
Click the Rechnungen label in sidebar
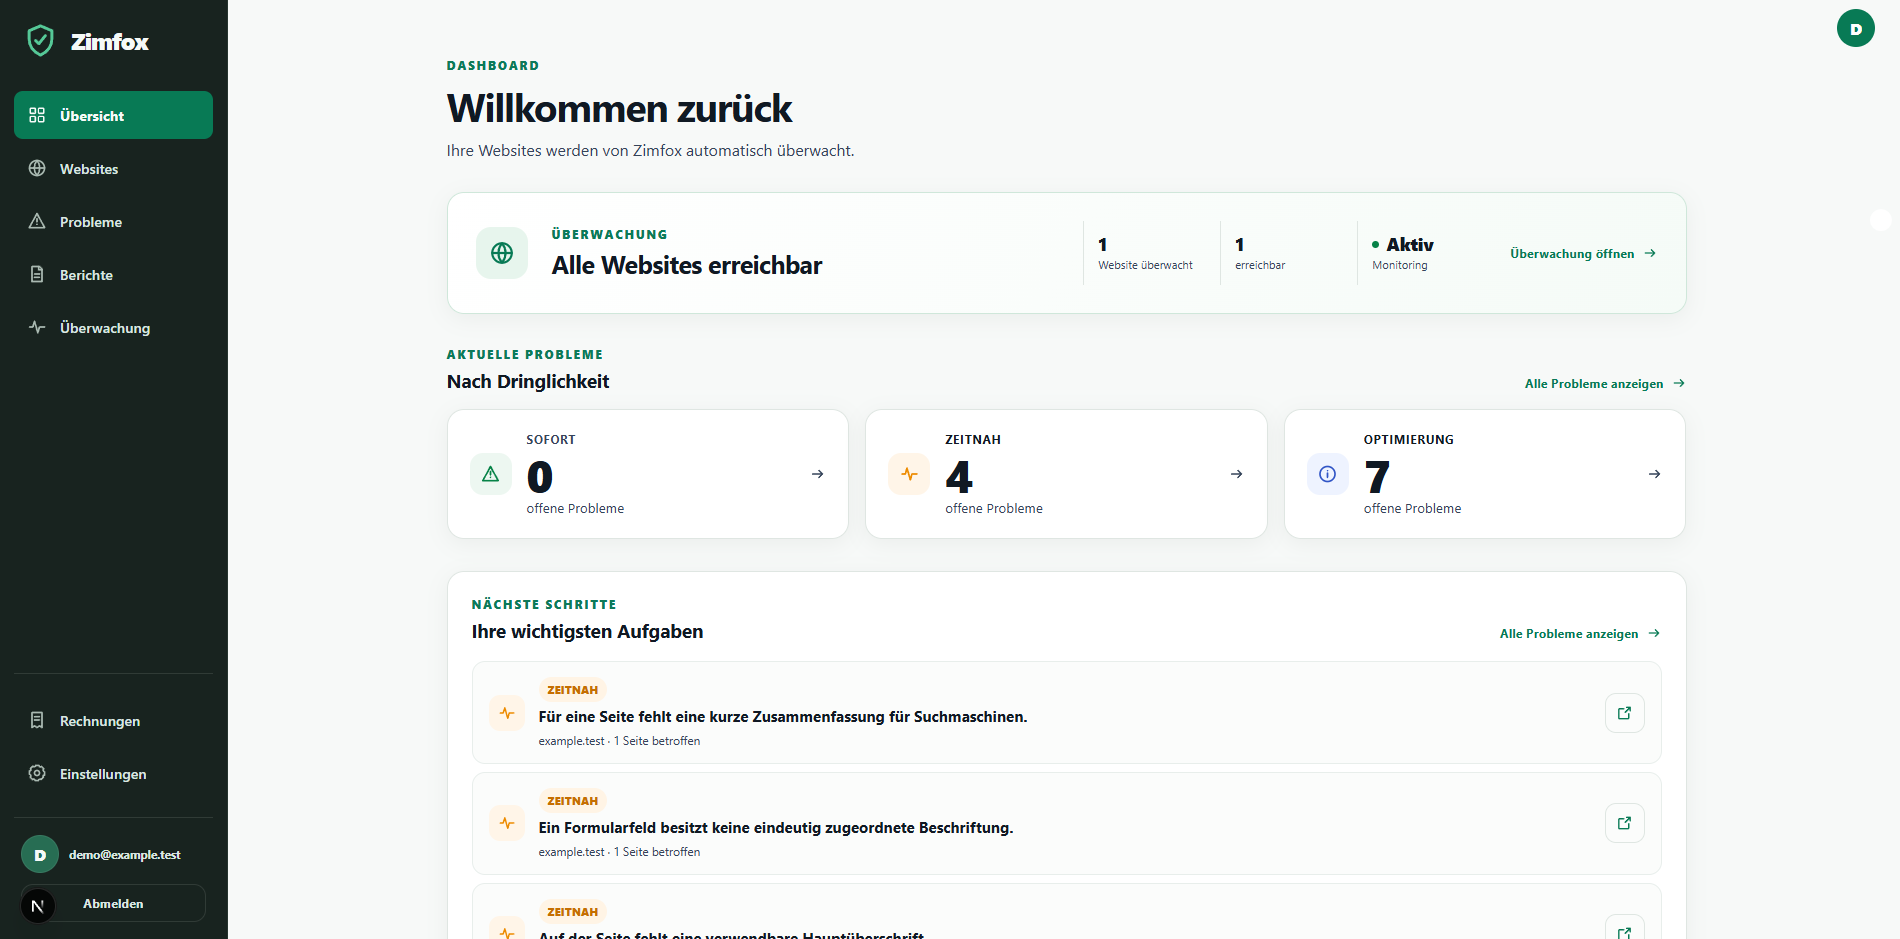(x=100, y=721)
